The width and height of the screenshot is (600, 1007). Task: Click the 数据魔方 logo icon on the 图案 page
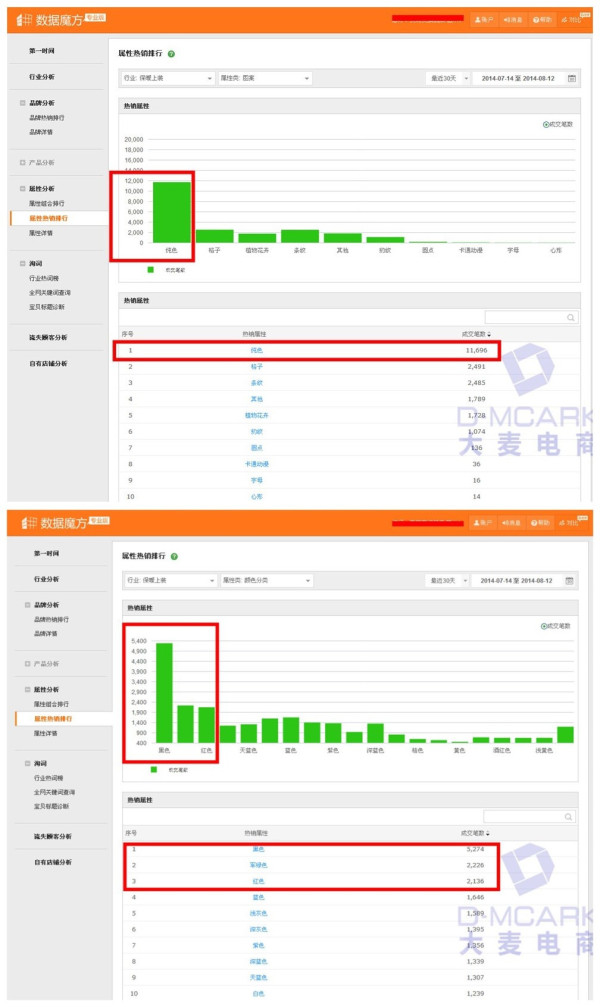coord(24,20)
